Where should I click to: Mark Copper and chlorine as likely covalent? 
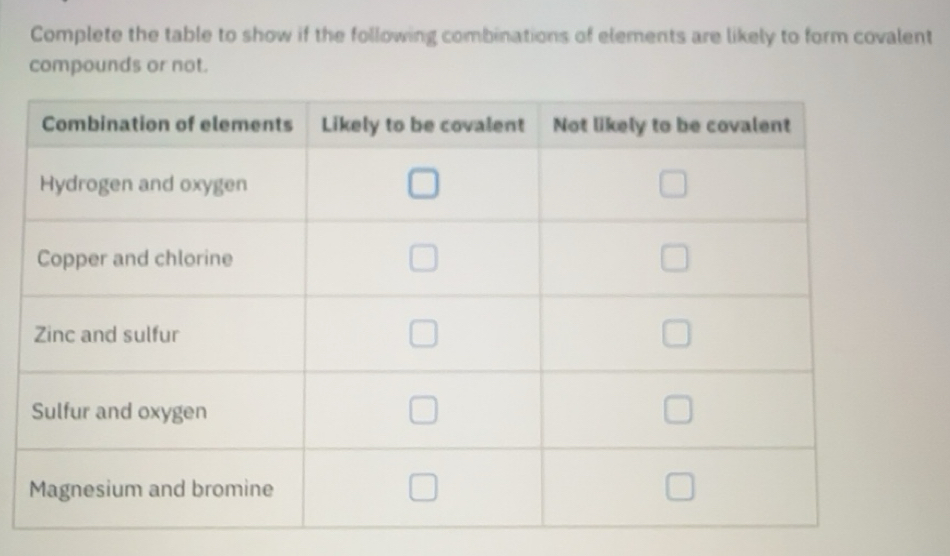[423, 259]
